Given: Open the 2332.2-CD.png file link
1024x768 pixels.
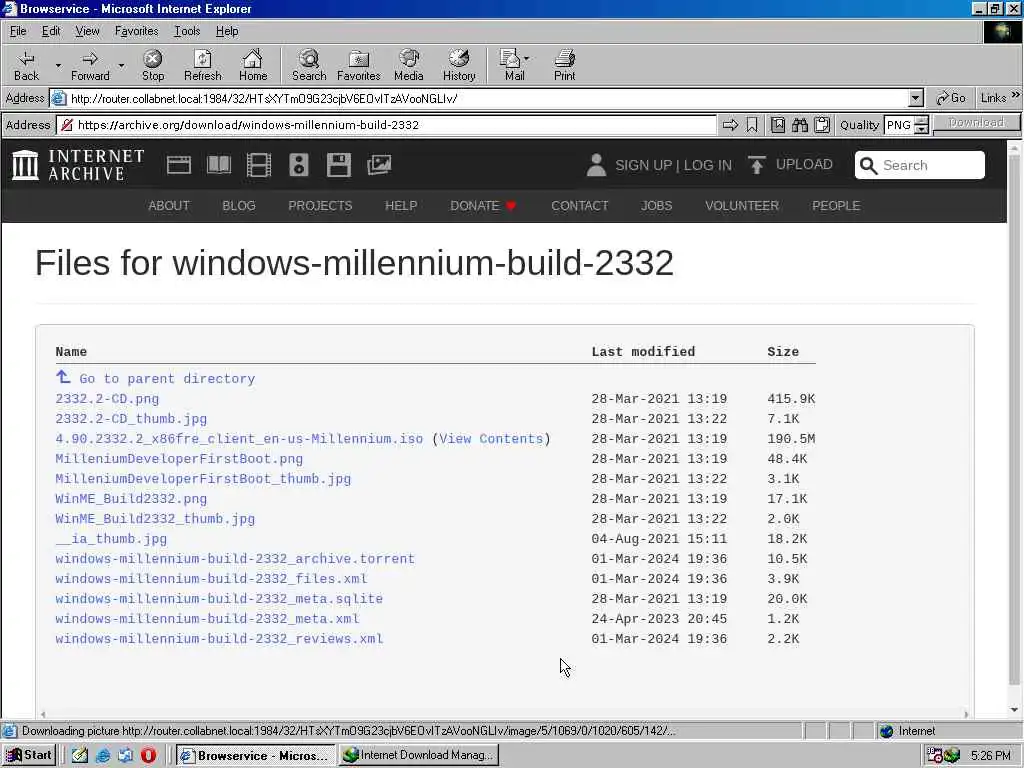Looking at the screenshot, I should (107, 399).
